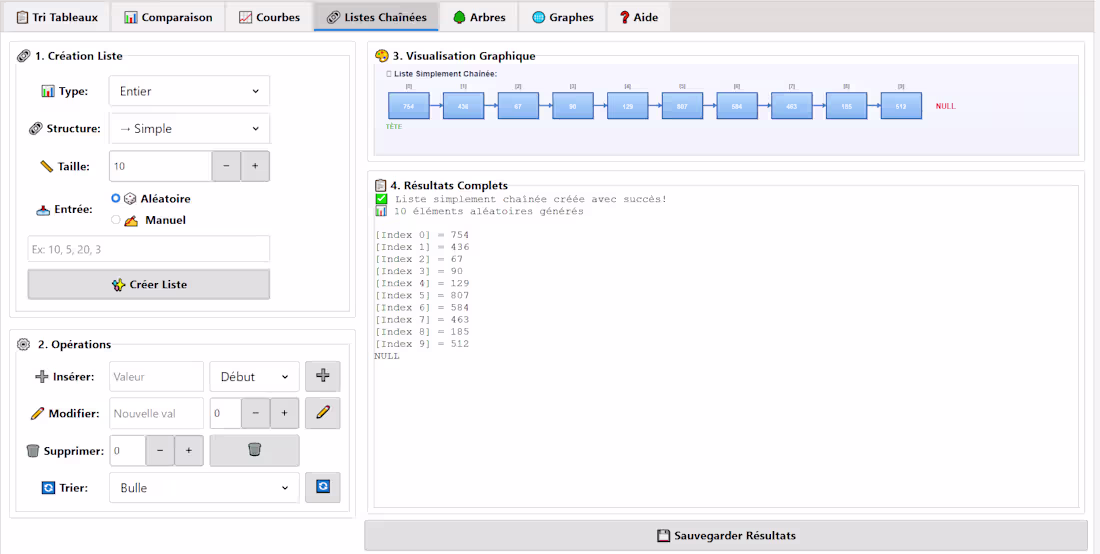Click the Supprimer index field
This screenshot has width=1100, height=554.
point(128,451)
